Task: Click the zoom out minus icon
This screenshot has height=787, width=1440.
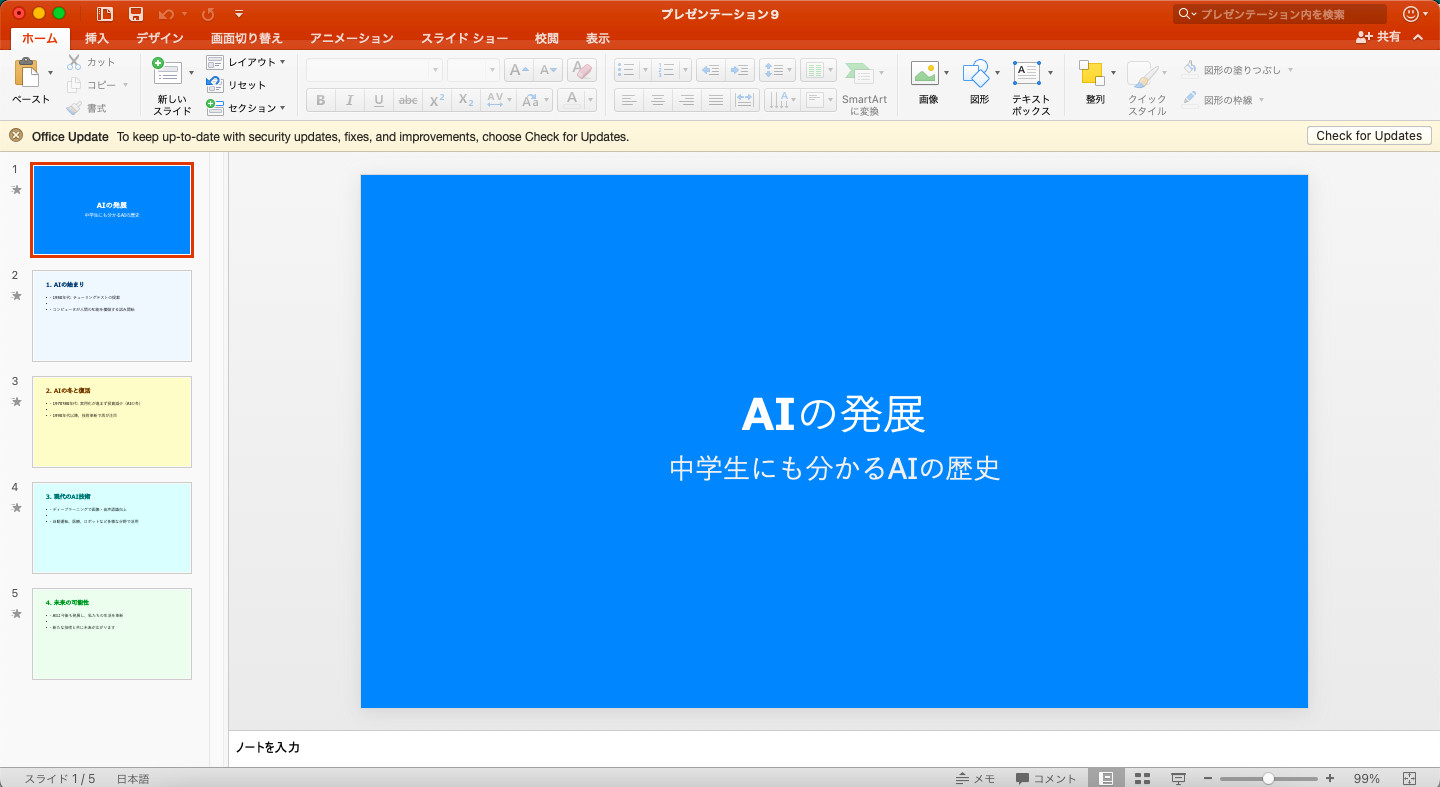Action: click(x=1208, y=778)
